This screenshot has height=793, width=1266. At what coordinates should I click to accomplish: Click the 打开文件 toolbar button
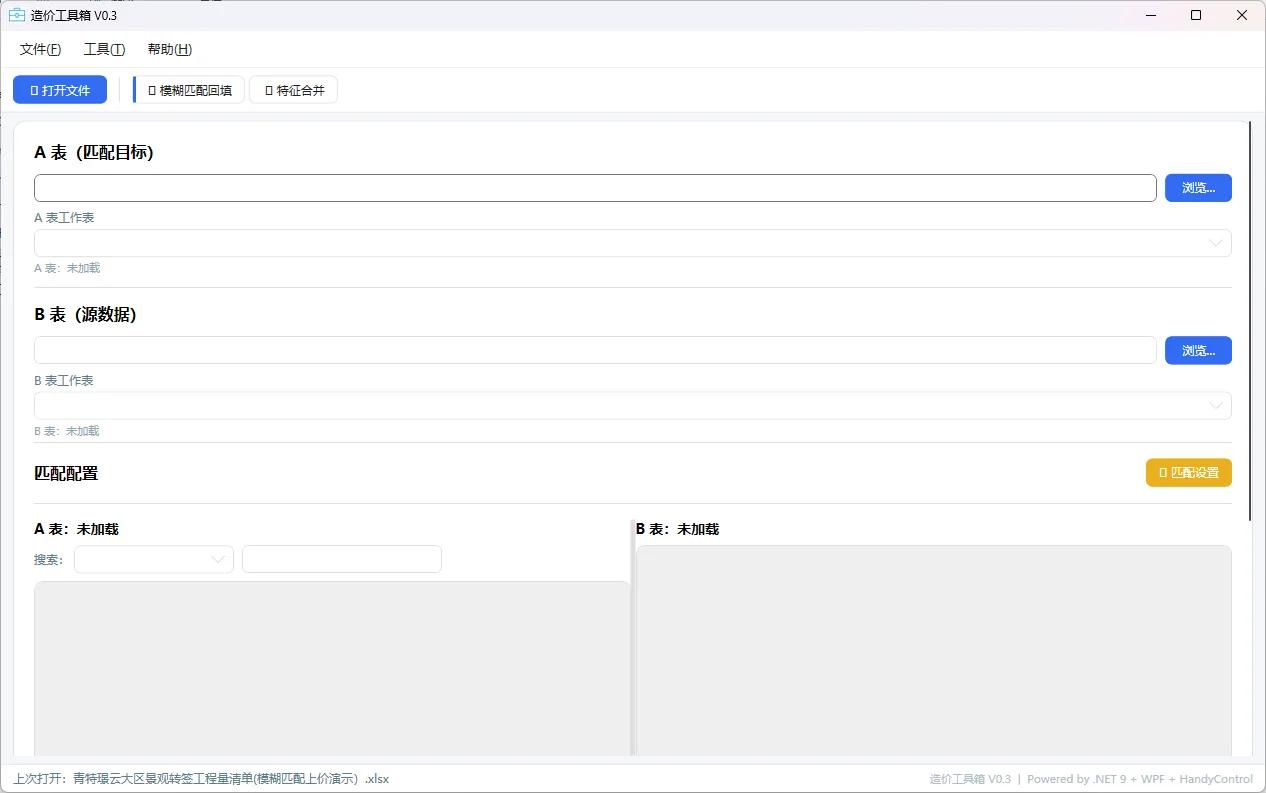[x=60, y=90]
